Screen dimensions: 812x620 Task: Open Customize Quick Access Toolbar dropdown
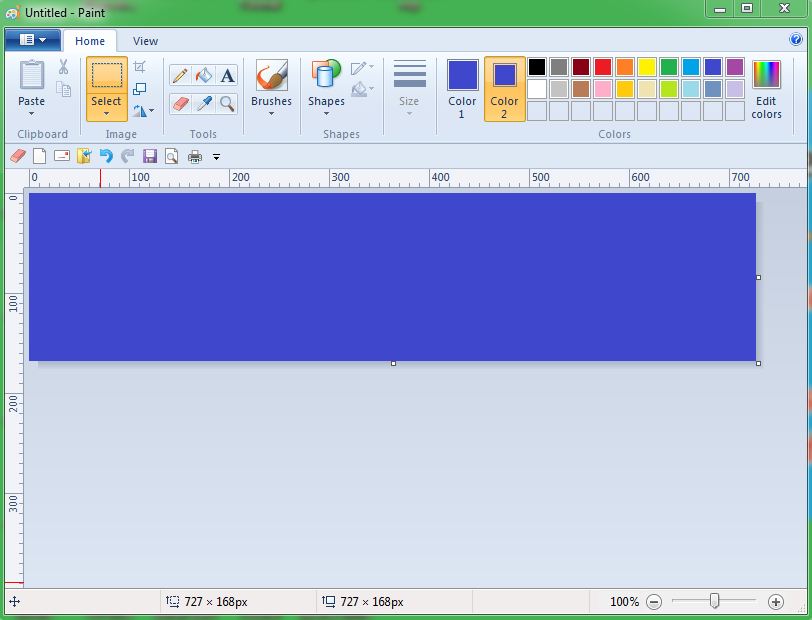(216, 156)
